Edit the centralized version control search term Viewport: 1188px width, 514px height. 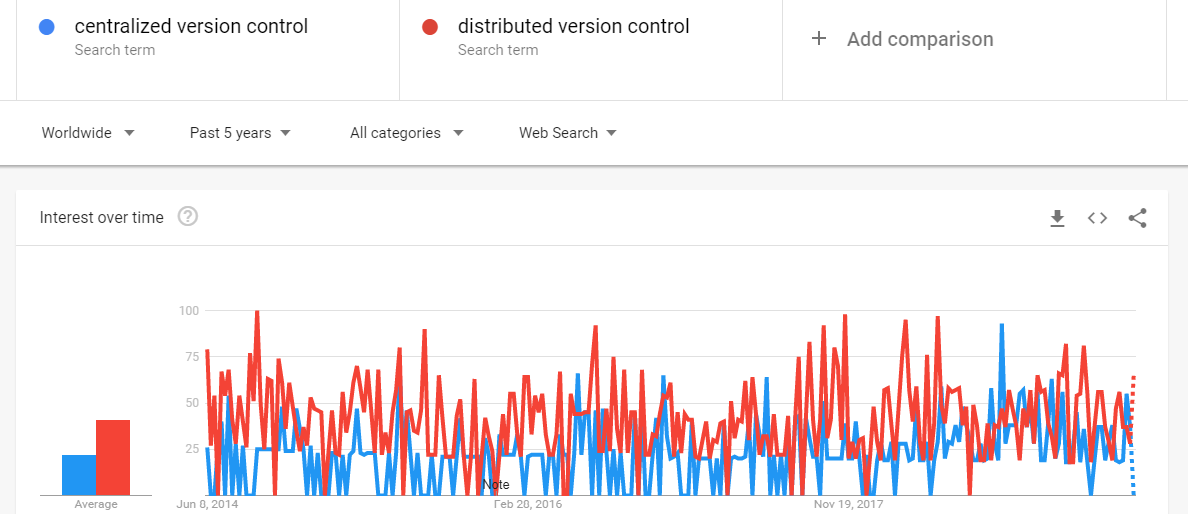[x=191, y=27]
